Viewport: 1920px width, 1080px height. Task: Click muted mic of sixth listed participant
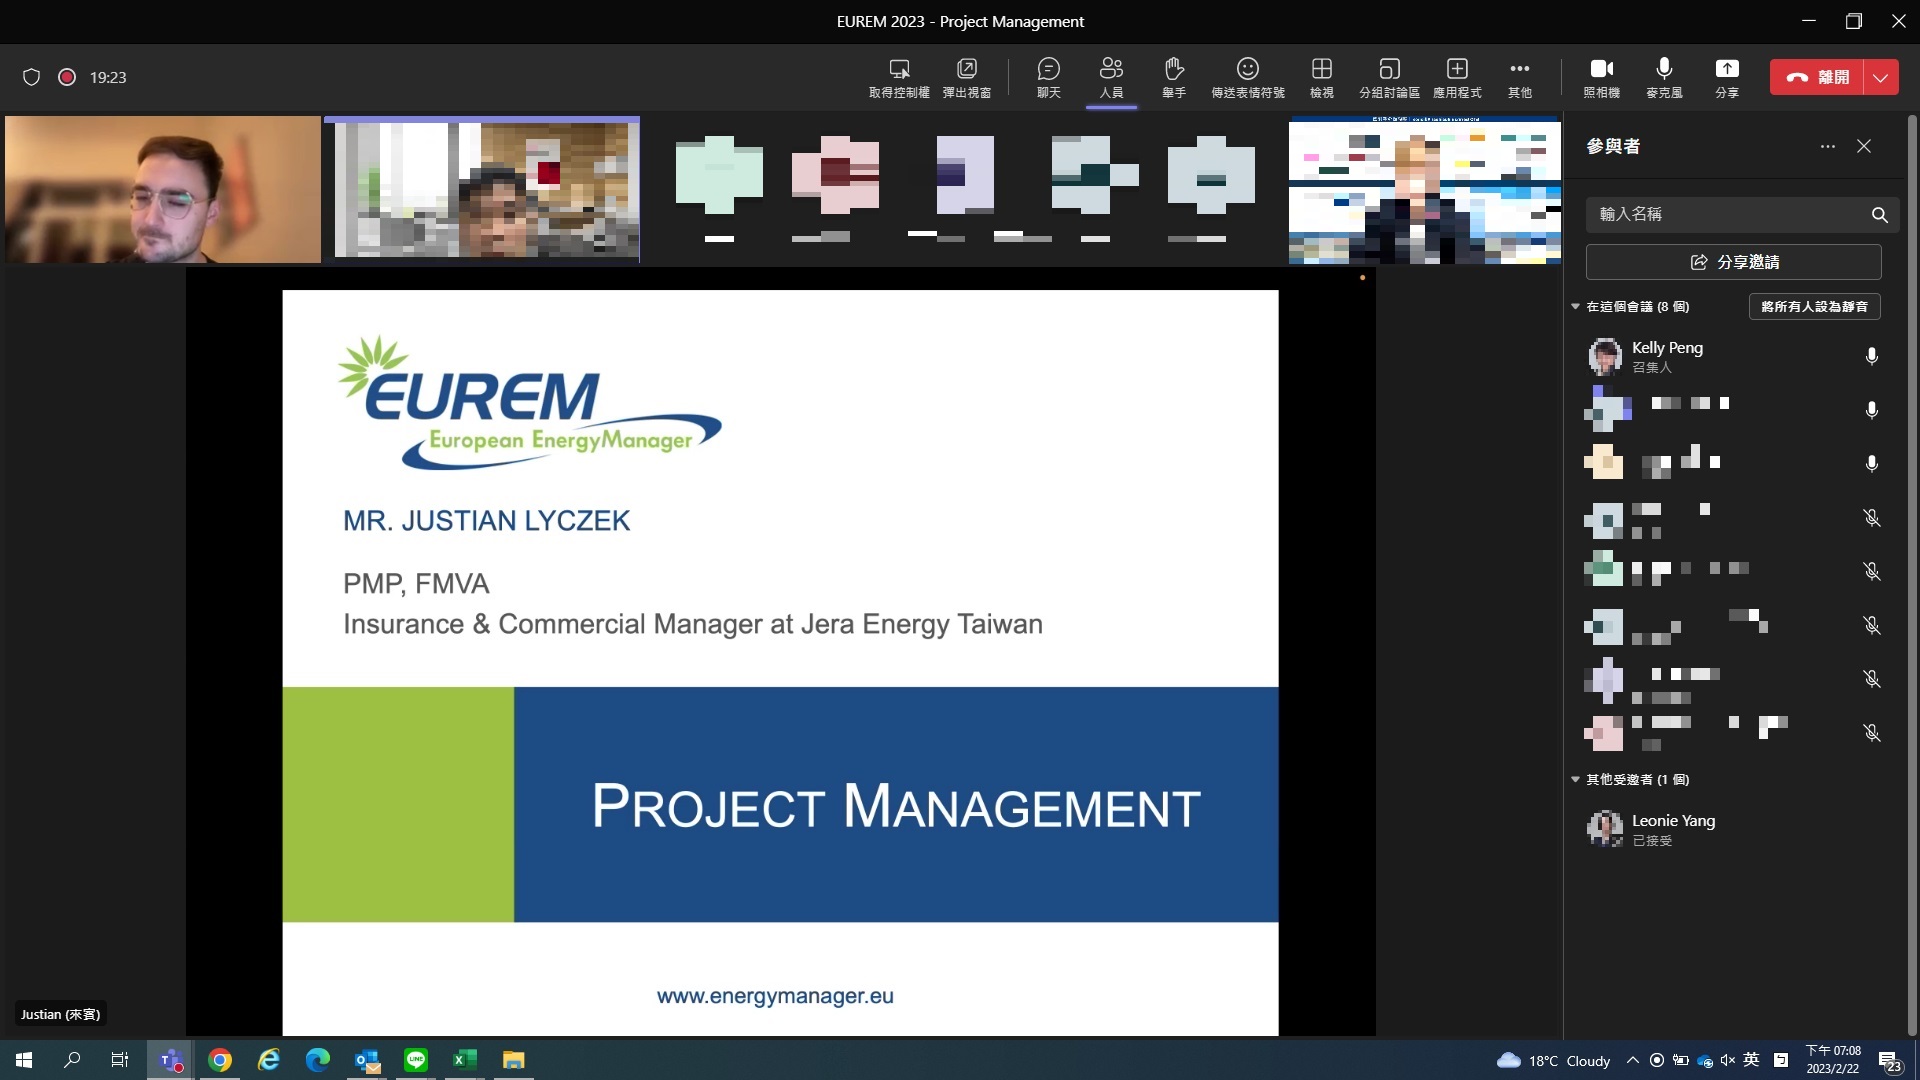(1872, 625)
